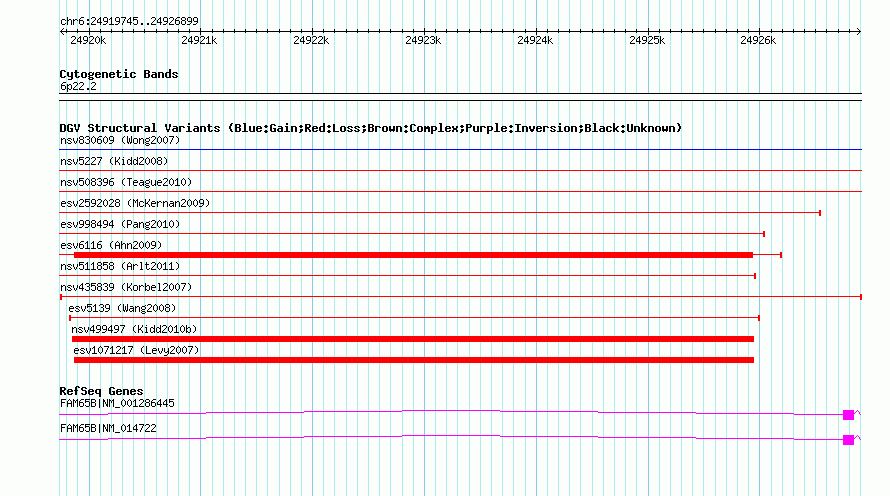Open gene label FAM65B|NM_001286445

coord(117,403)
